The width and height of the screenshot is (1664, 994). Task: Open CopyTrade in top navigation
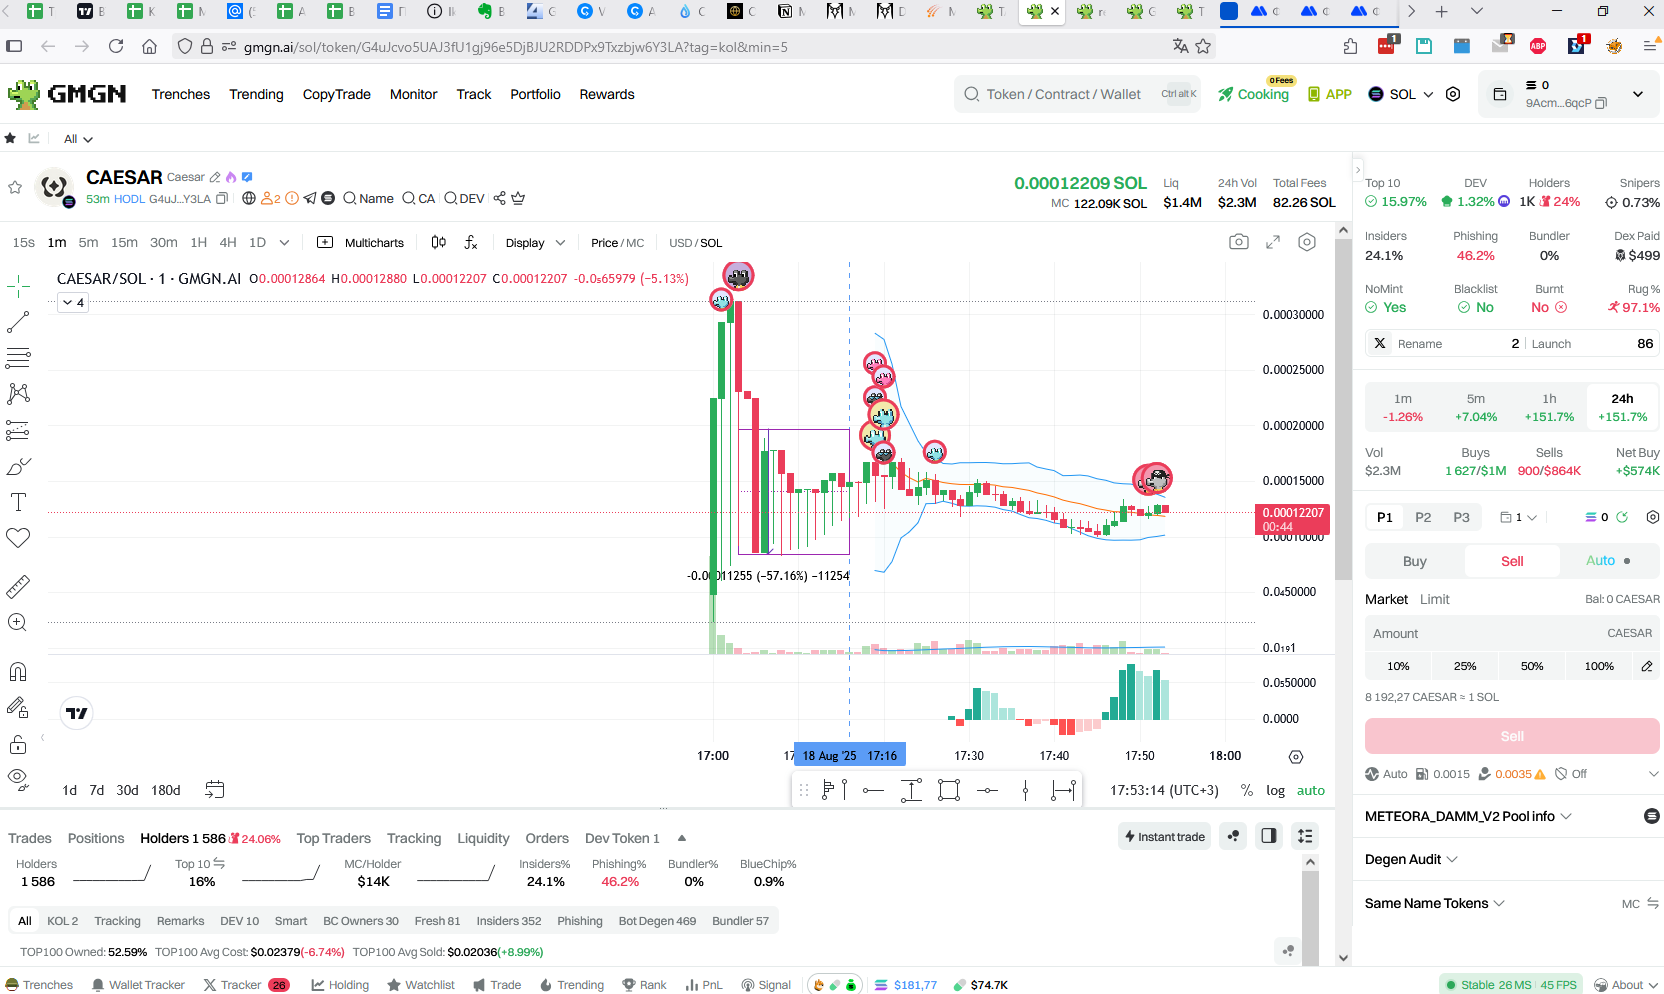coord(336,94)
